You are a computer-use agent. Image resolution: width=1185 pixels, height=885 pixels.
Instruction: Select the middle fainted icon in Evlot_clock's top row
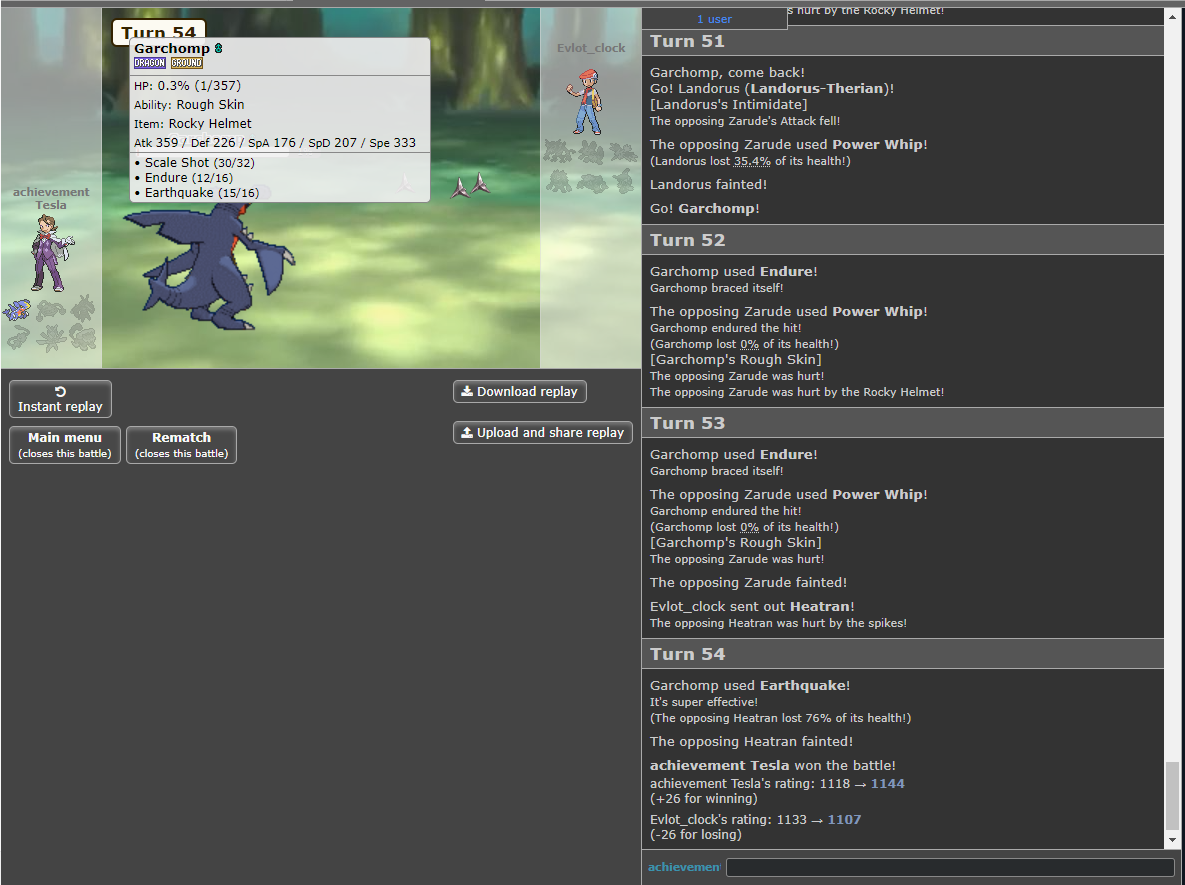pos(591,153)
